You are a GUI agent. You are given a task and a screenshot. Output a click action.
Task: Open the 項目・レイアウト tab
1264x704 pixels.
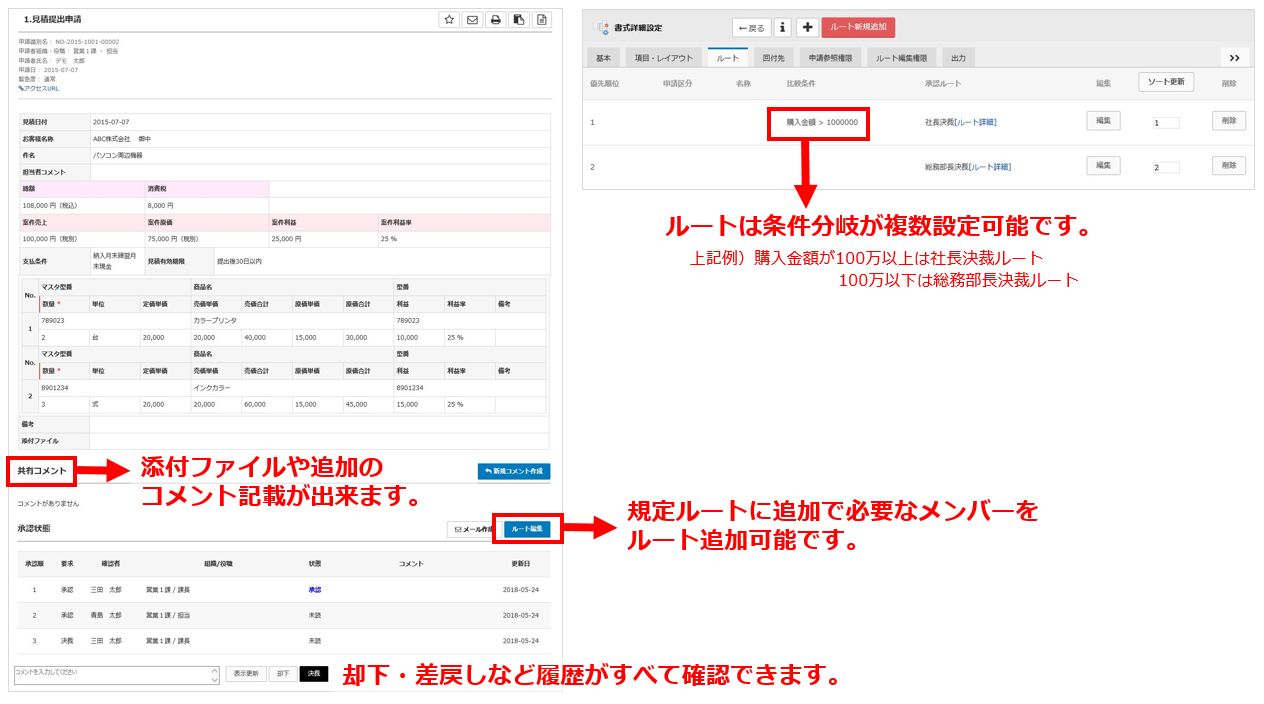coord(663,58)
